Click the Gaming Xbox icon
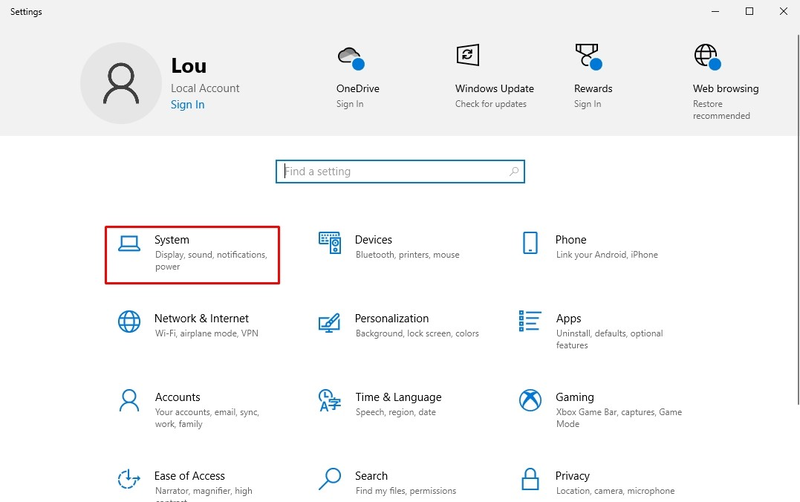Screen dimensions: 800x502 click(530, 400)
